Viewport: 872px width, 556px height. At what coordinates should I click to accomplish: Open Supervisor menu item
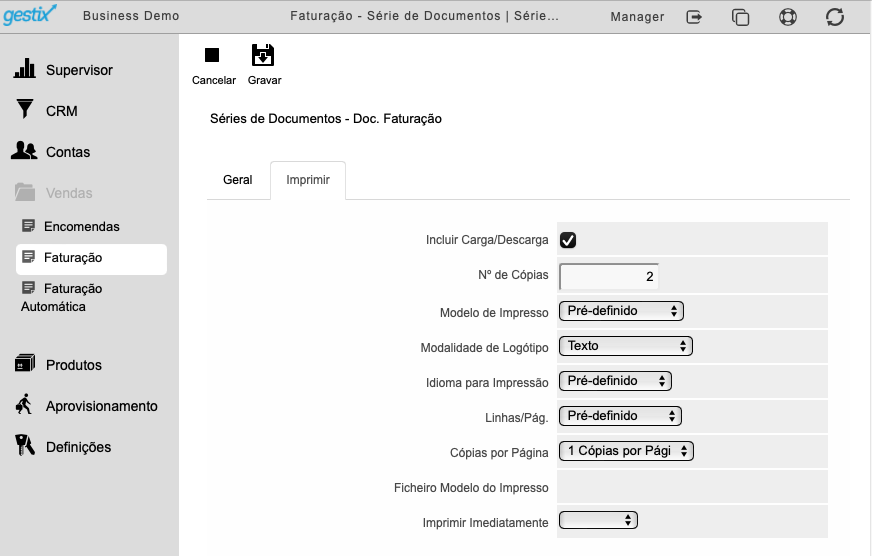coord(79,70)
